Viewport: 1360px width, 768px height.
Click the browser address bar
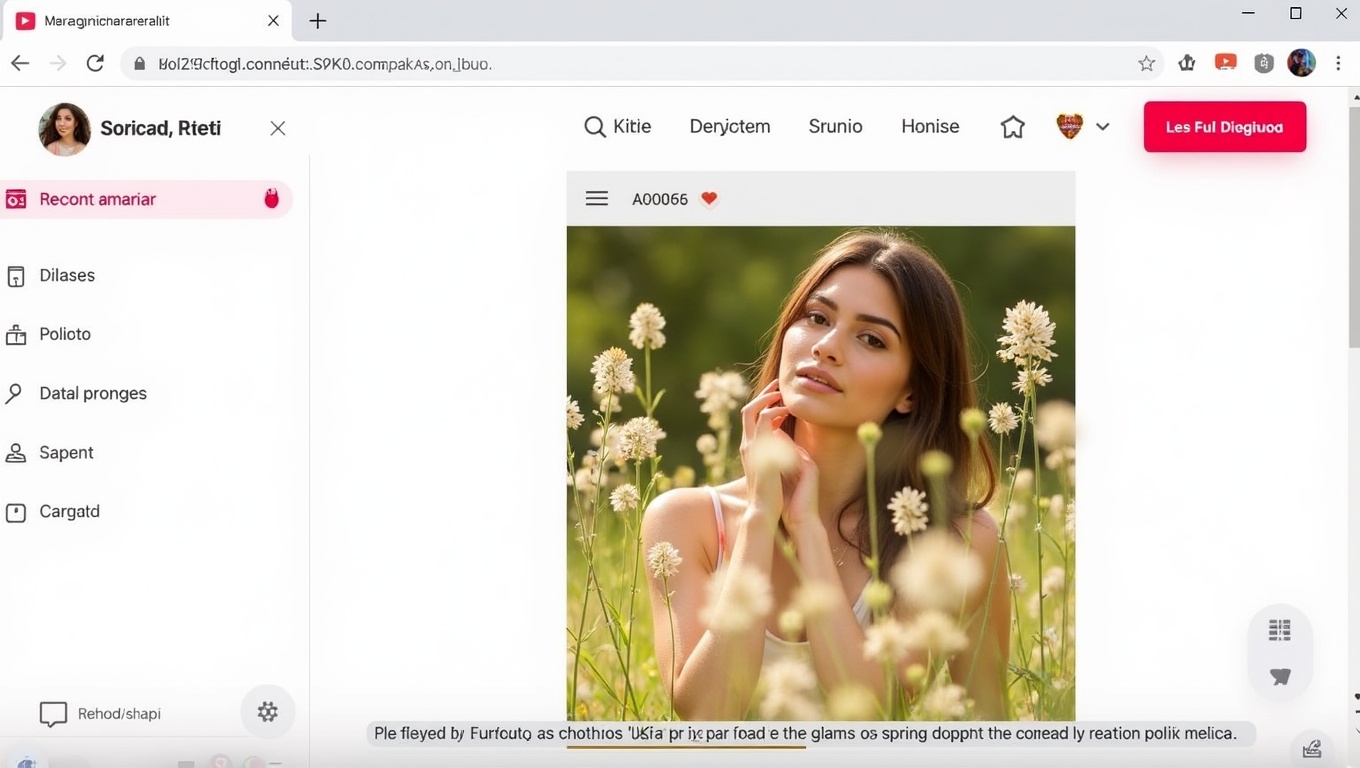click(x=640, y=64)
